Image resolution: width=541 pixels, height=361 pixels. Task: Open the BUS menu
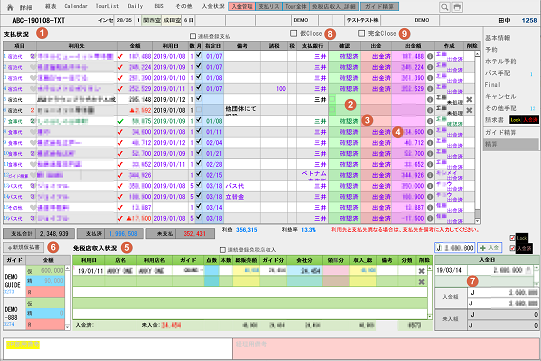(159, 6)
